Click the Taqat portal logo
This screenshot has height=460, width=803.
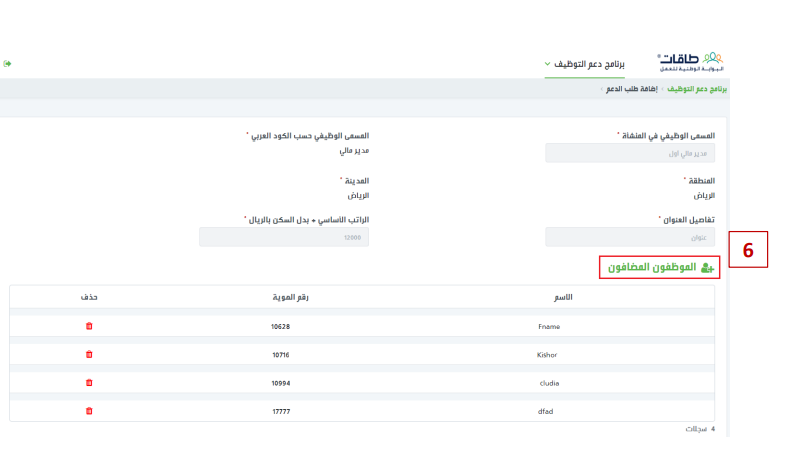pos(691,62)
